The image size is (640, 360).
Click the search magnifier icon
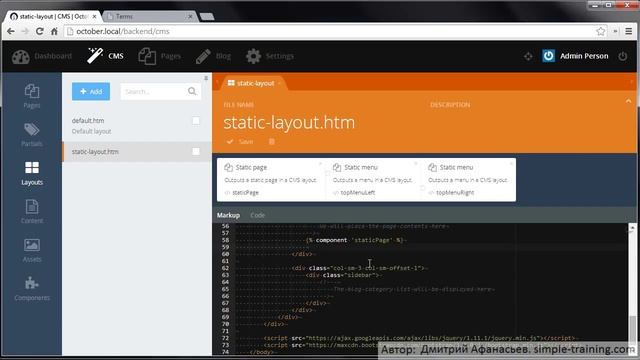(x=192, y=91)
